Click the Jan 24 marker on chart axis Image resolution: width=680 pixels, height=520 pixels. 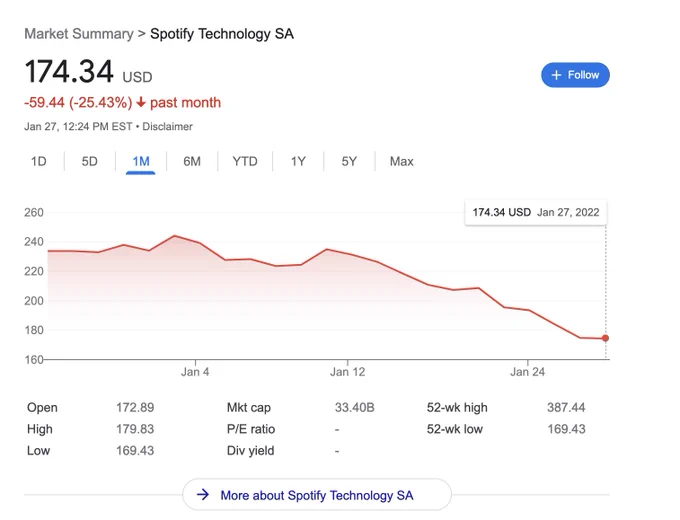(x=527, y=372)
